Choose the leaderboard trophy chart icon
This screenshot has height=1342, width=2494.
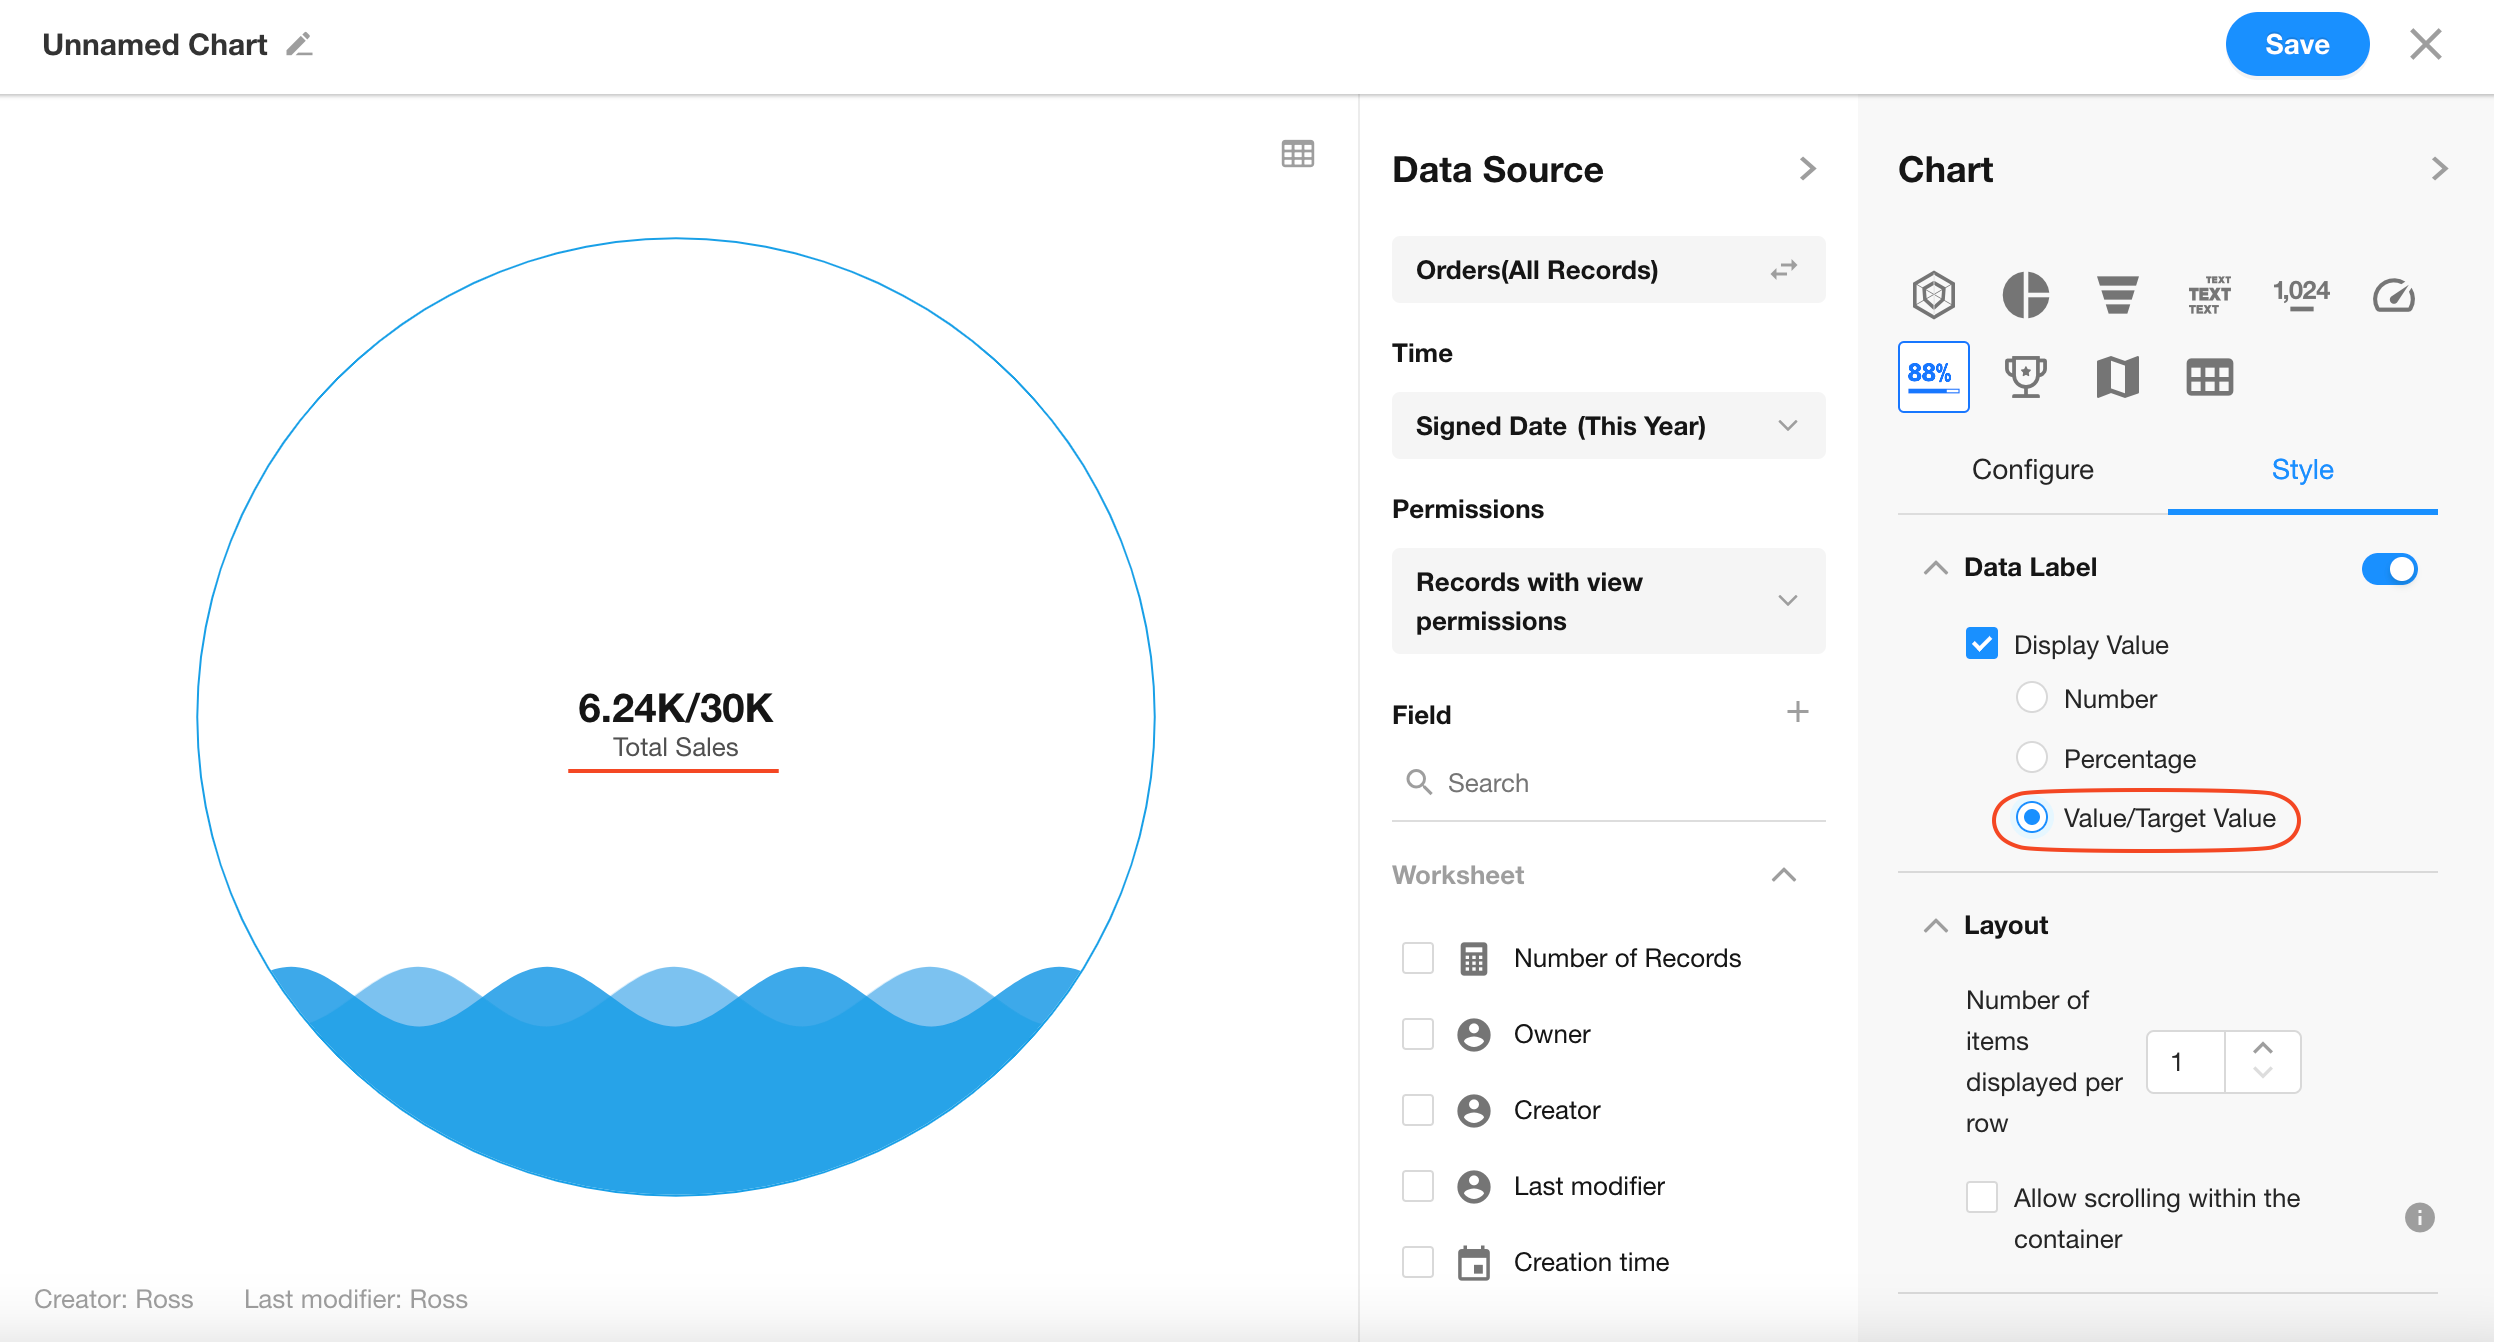[2025, 377]
